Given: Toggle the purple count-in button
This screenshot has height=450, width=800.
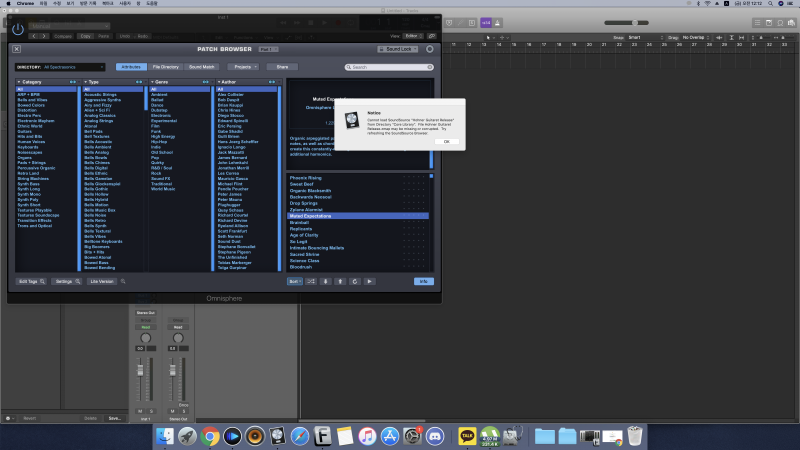Looking at the screenshot, I should (x=486, y=23).
